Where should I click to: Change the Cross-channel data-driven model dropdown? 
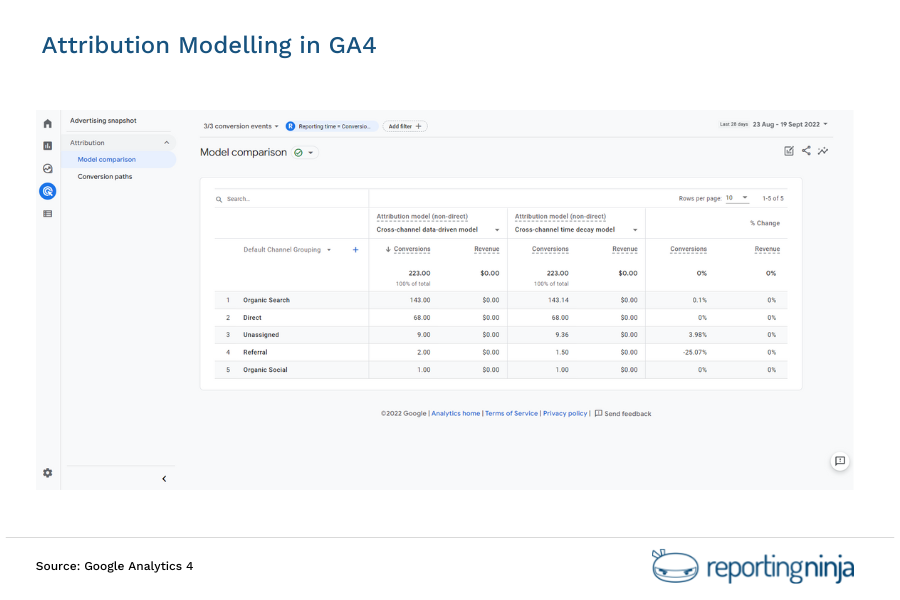click(x=494, y=229)
